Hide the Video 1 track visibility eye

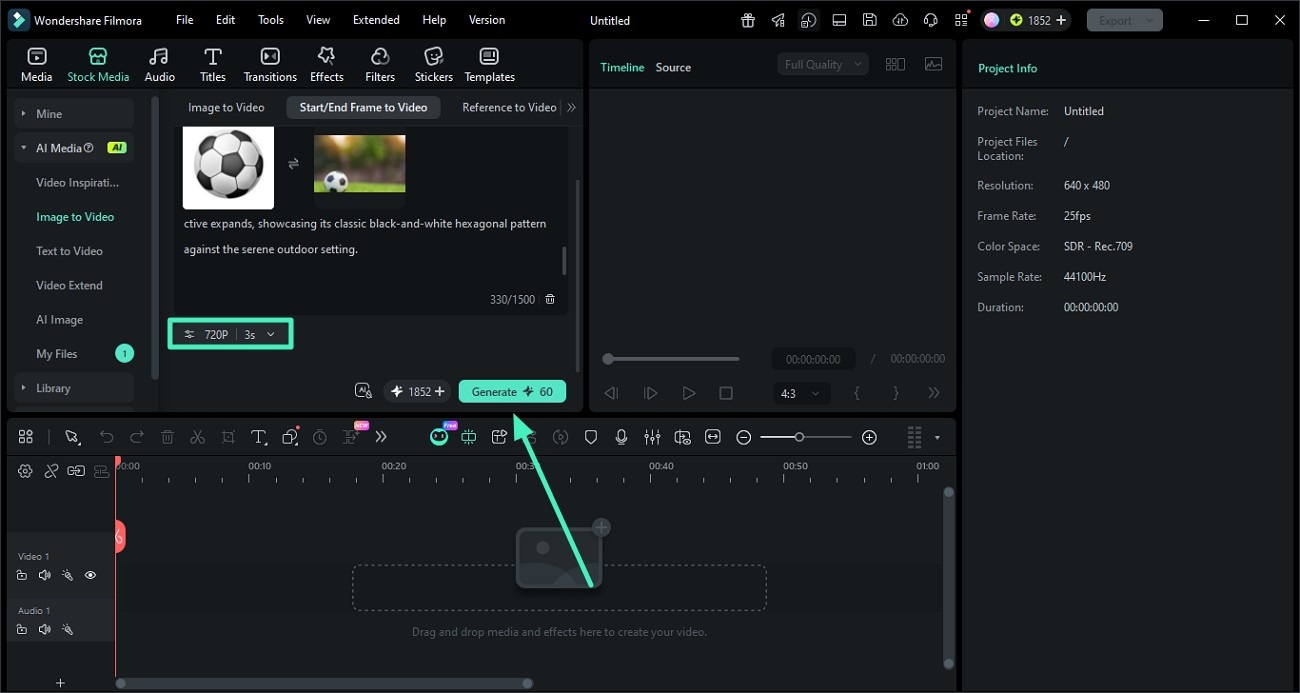tap(90, 575)
